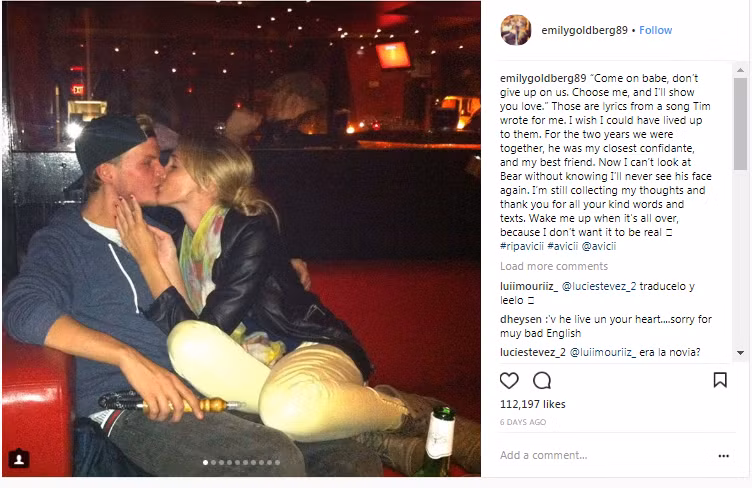Jump to the last carousel dot

(x=277, y=463)
